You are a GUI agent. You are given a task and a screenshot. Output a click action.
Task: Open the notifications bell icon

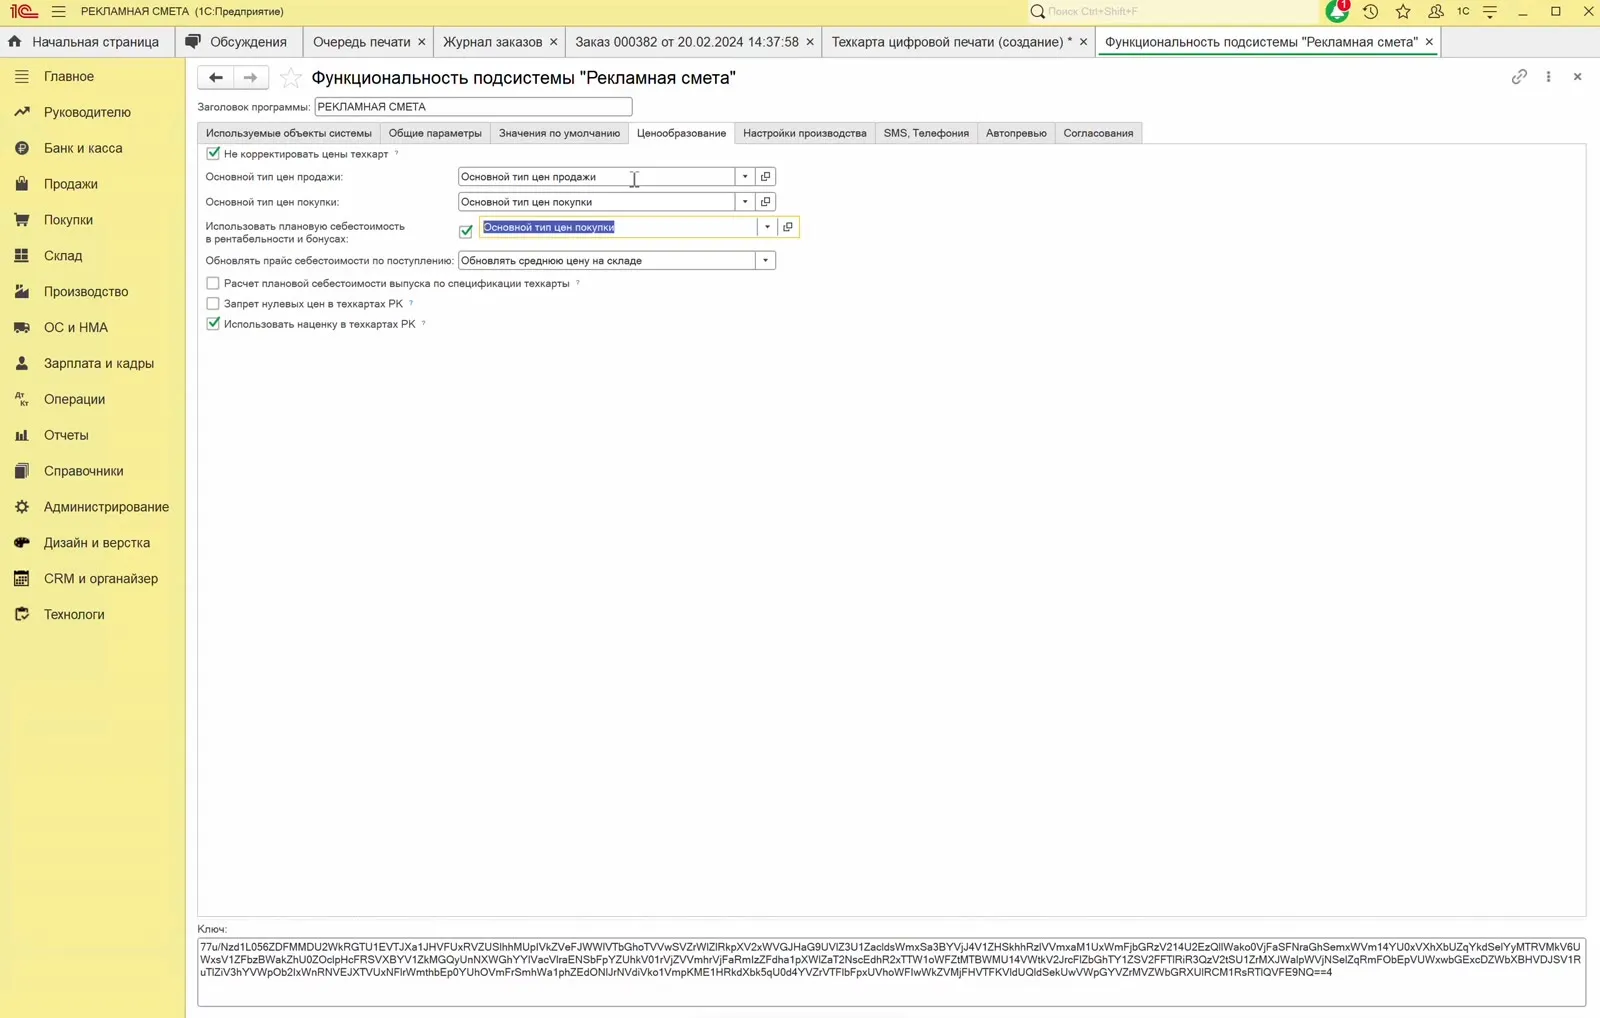(x=1337, y=11)
